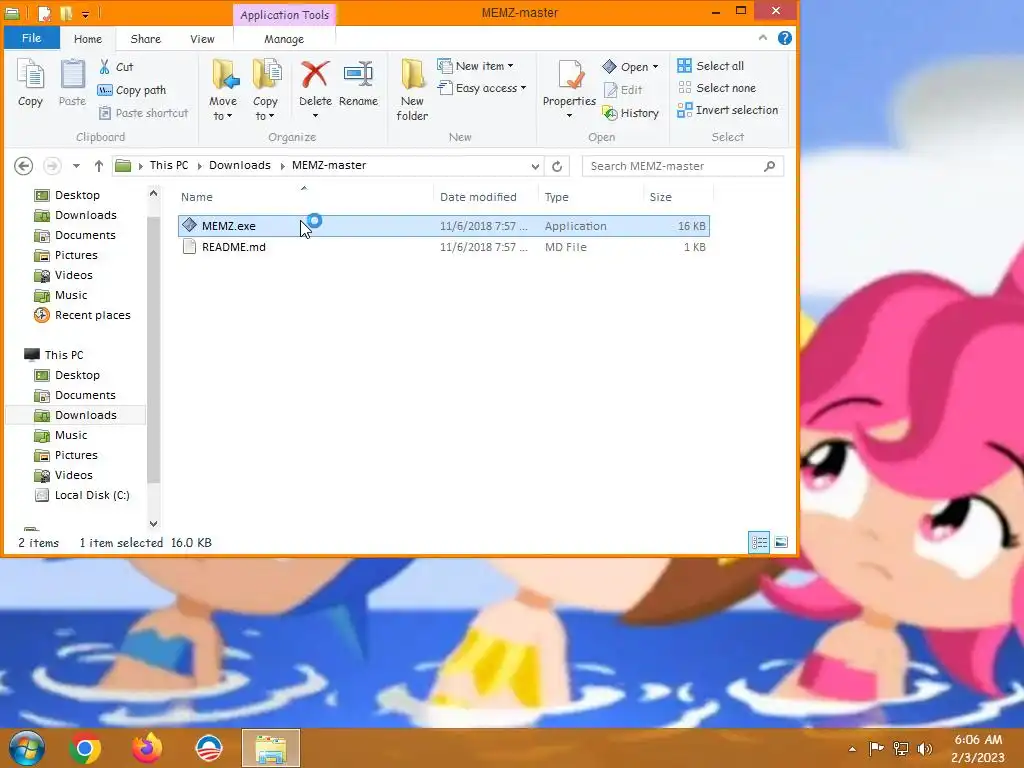This screenshot has width=1024, height=768.
Task: Click Select all
Action: tap(711, 66)
